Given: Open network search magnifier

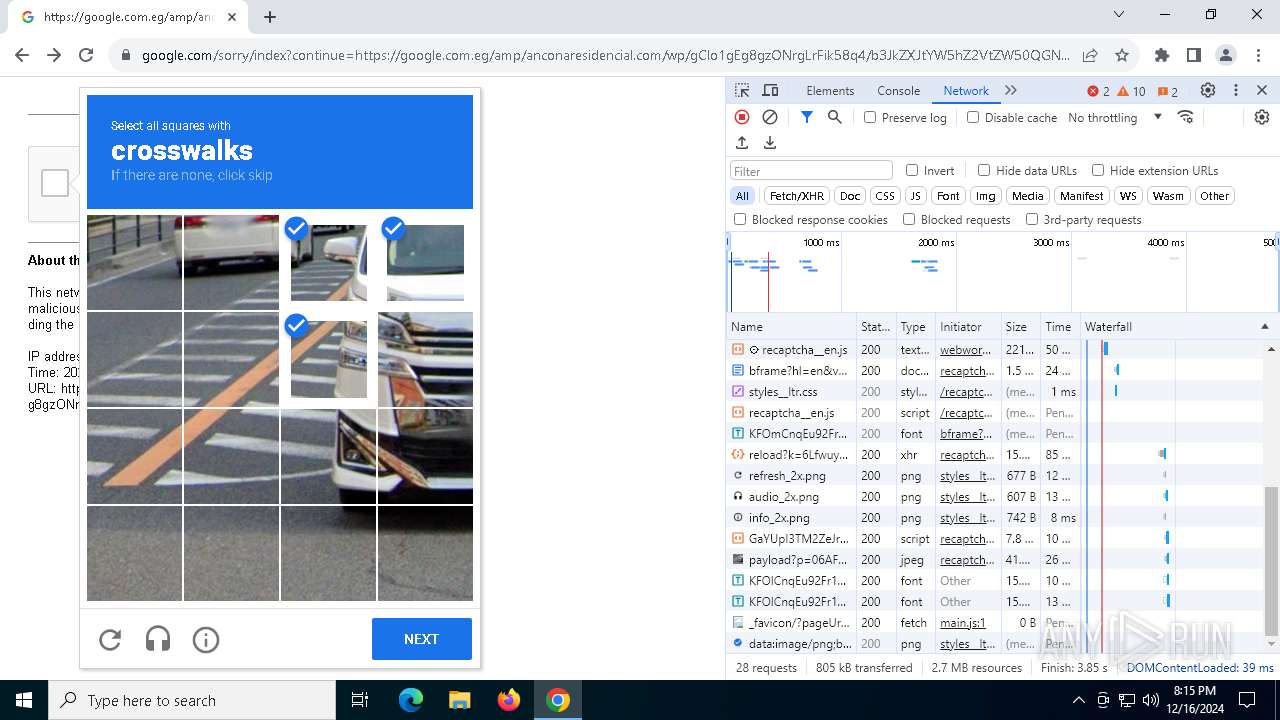Looking at the screenshot, I should pos(835,117).
